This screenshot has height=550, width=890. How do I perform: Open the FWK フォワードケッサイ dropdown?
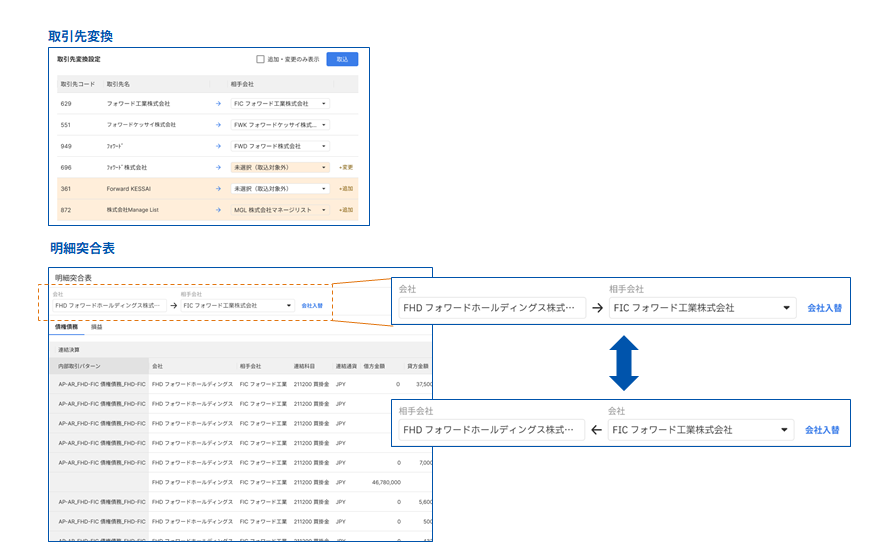[280, 125]
